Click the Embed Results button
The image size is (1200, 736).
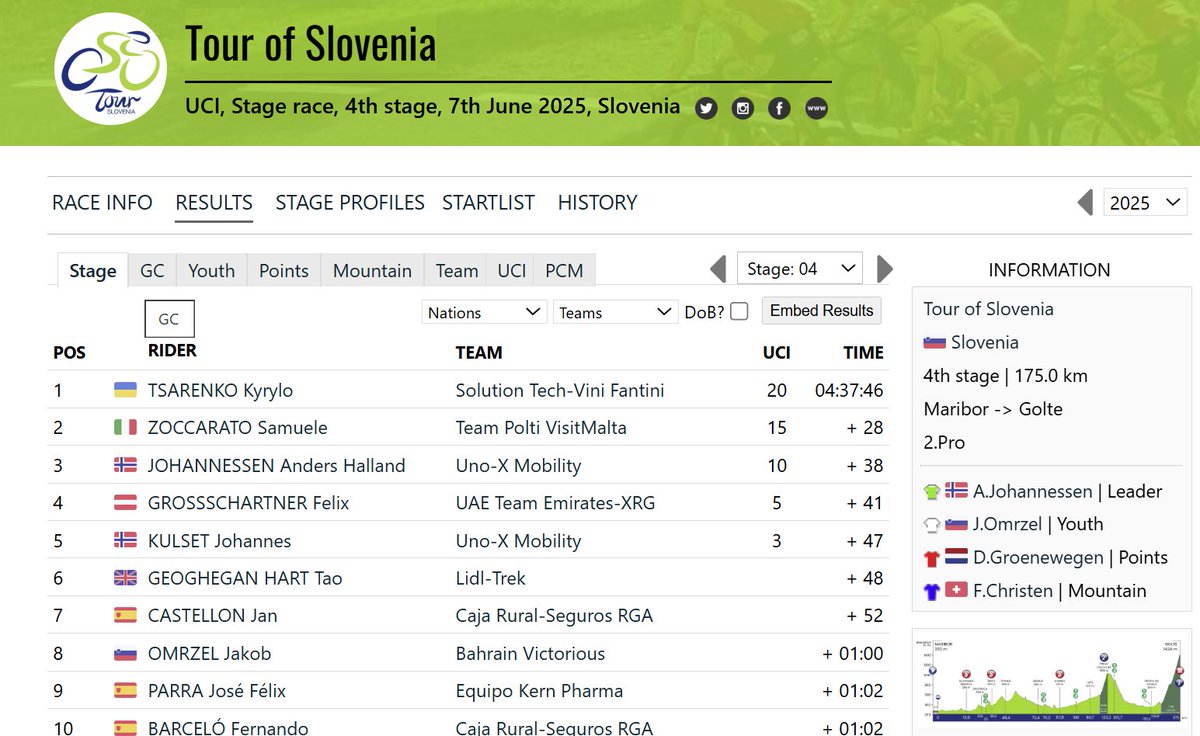(822, 311)
